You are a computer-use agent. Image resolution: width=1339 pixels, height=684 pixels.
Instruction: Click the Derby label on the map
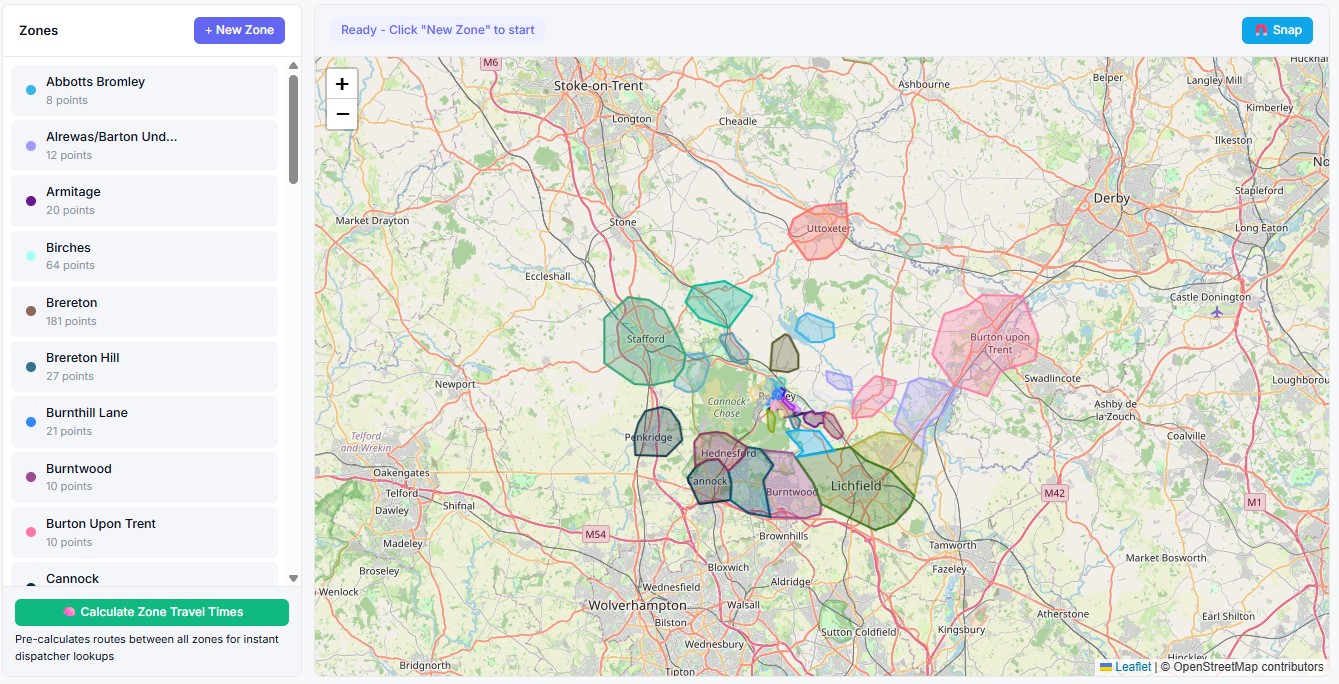[x=1111, y=198]
